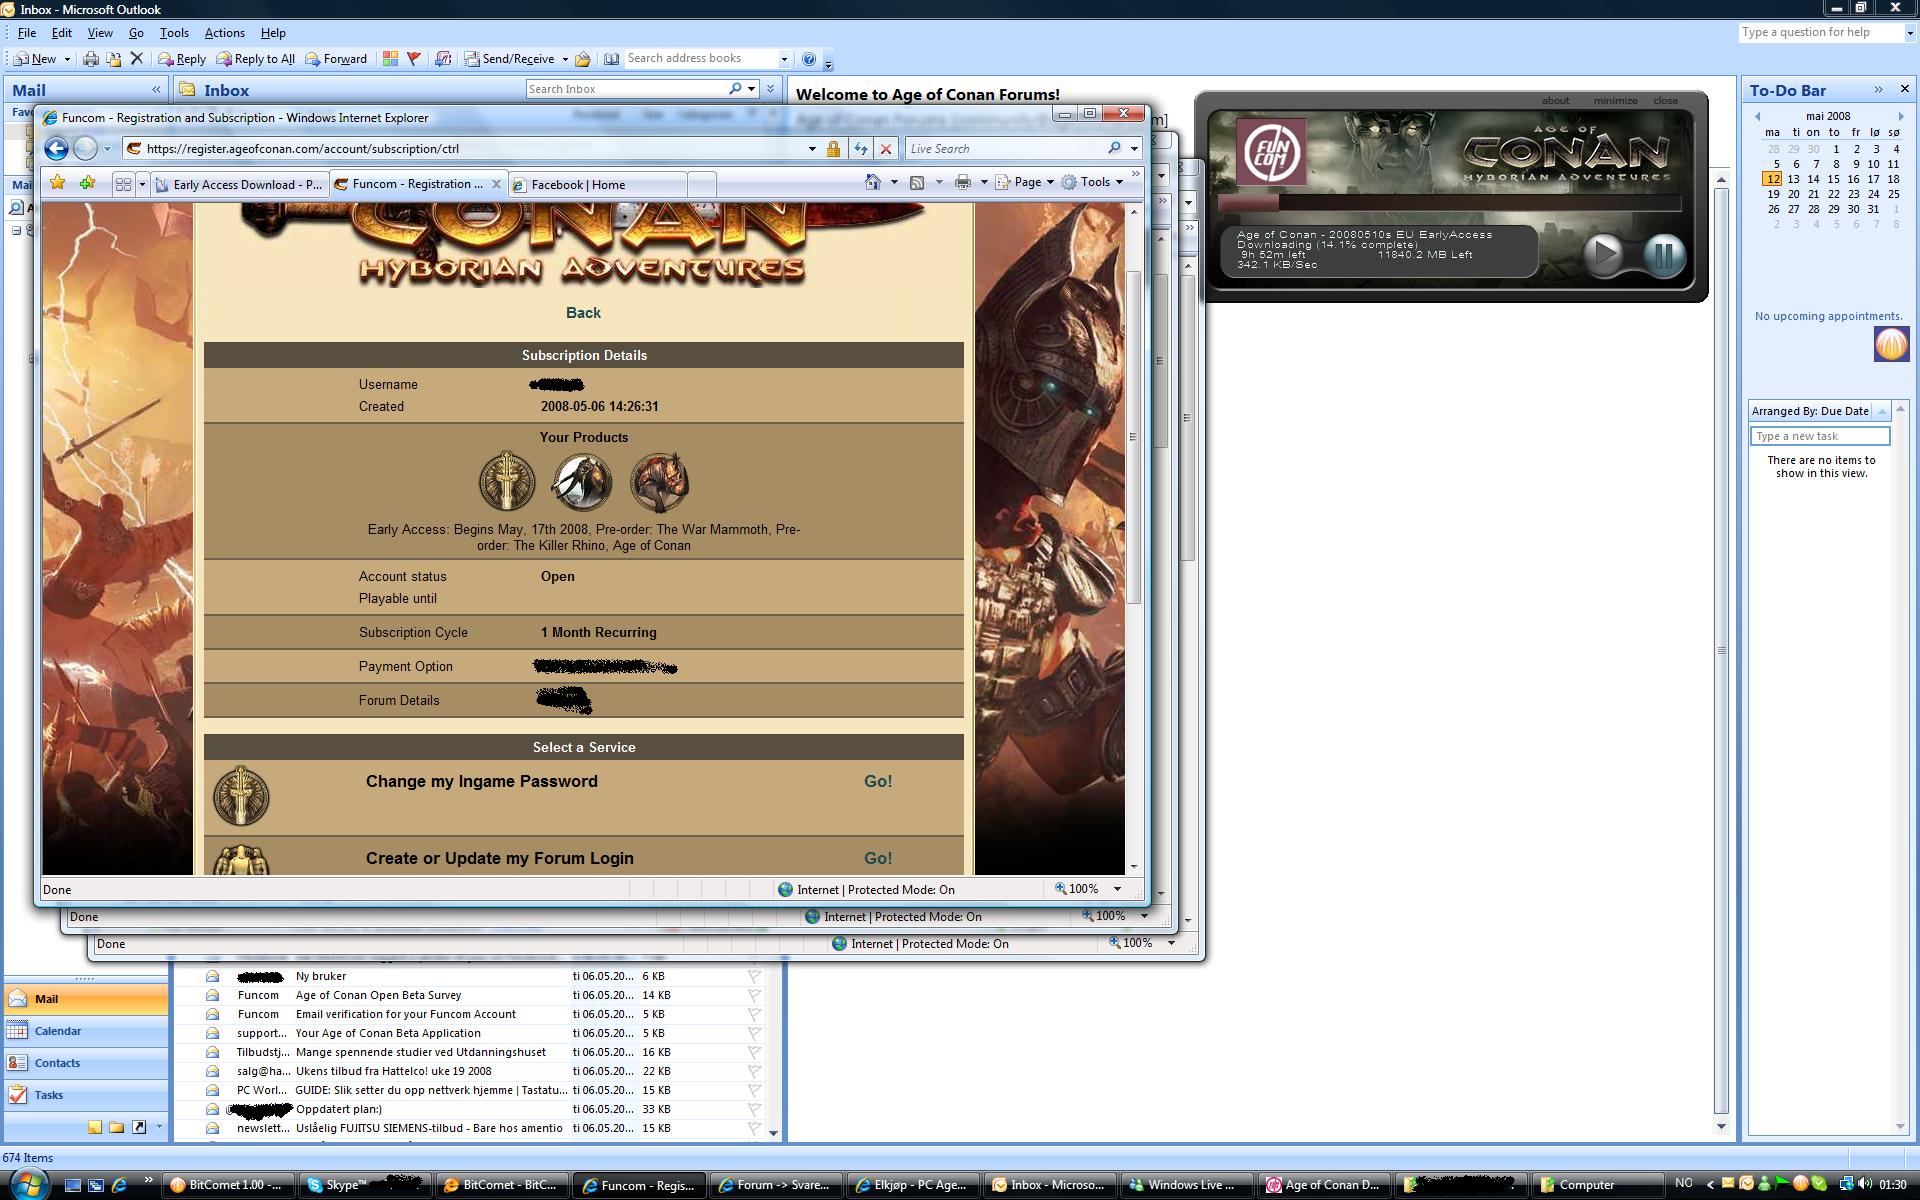Click Go! for Create or Update my Forum Login
The width and height of the screenshot is (1920, 1200).
[878, 858]
